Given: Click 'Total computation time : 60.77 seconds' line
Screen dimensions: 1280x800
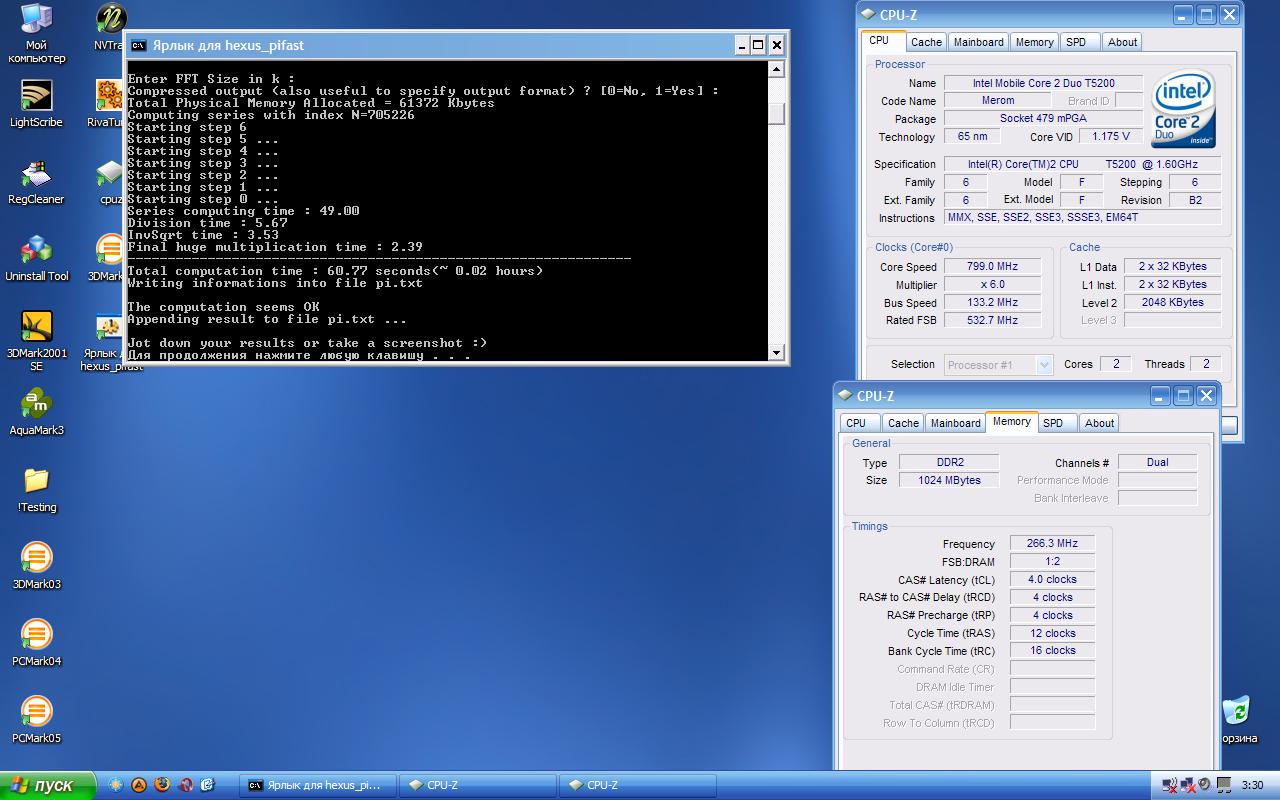Looking at the screenshot, I should click(335, 271).
